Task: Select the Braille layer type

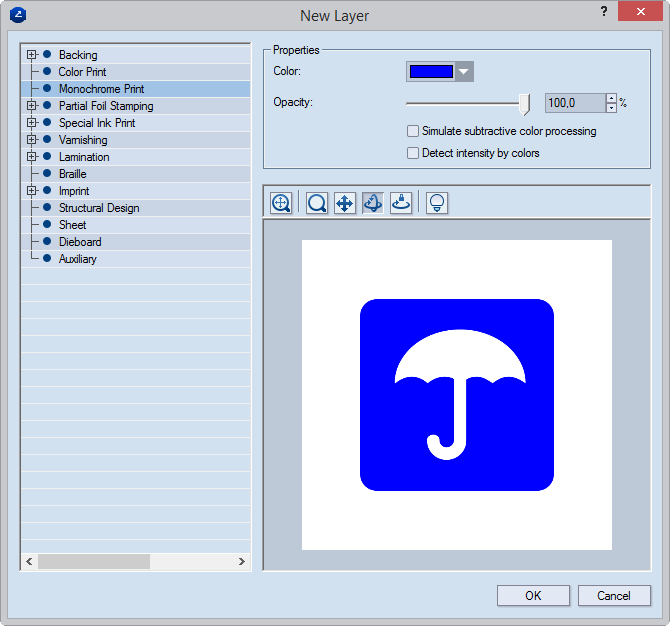Action: [x=73, y=174]
